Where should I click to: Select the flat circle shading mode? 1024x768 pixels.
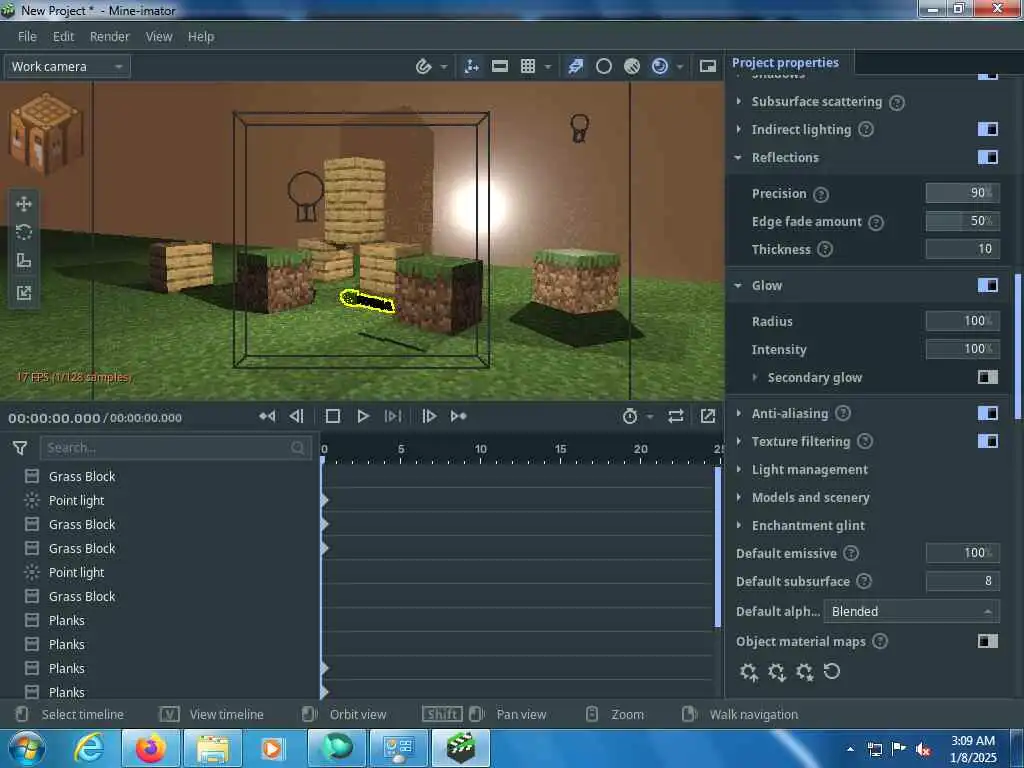click(x=604, y=66)
